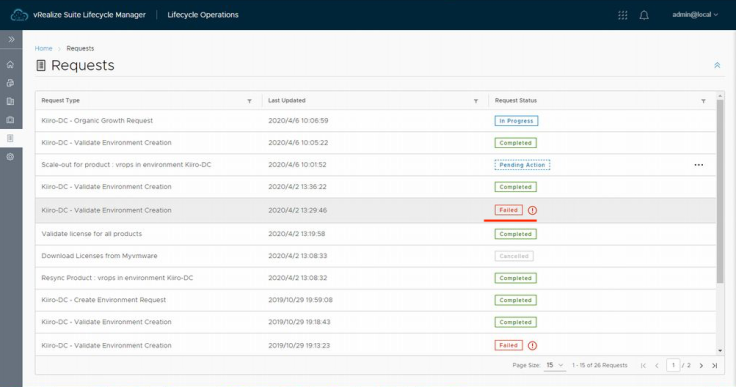The image size is (736, 387).
Task: Go to next page of requests
Action: coord(701,365)
